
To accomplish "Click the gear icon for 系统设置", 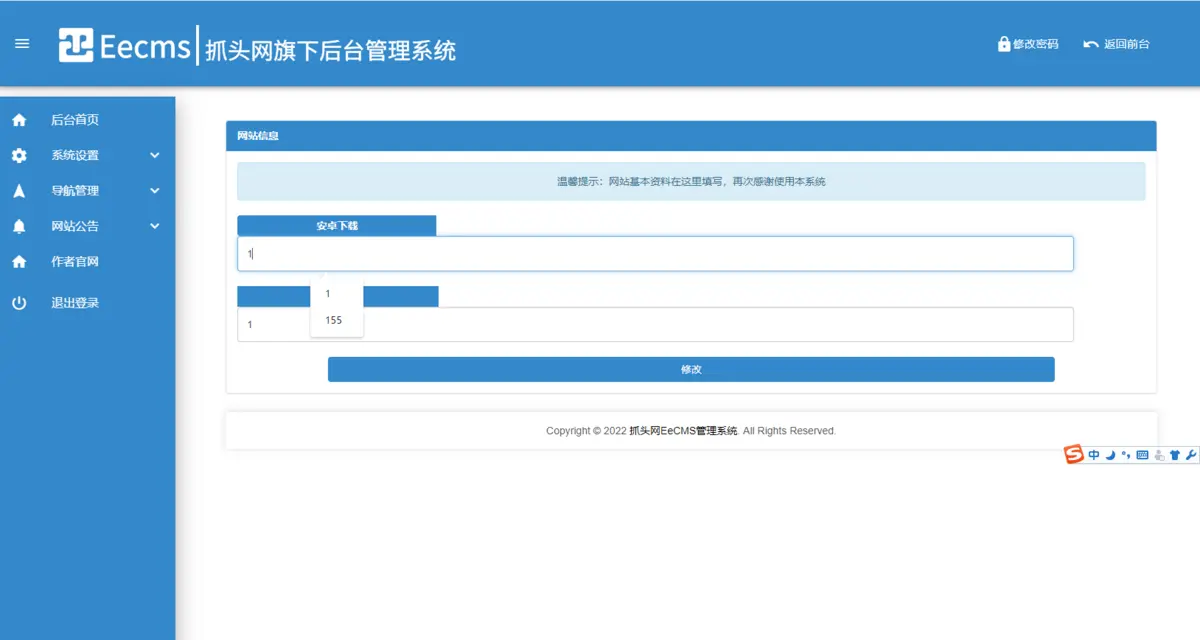I will [19, 156].
